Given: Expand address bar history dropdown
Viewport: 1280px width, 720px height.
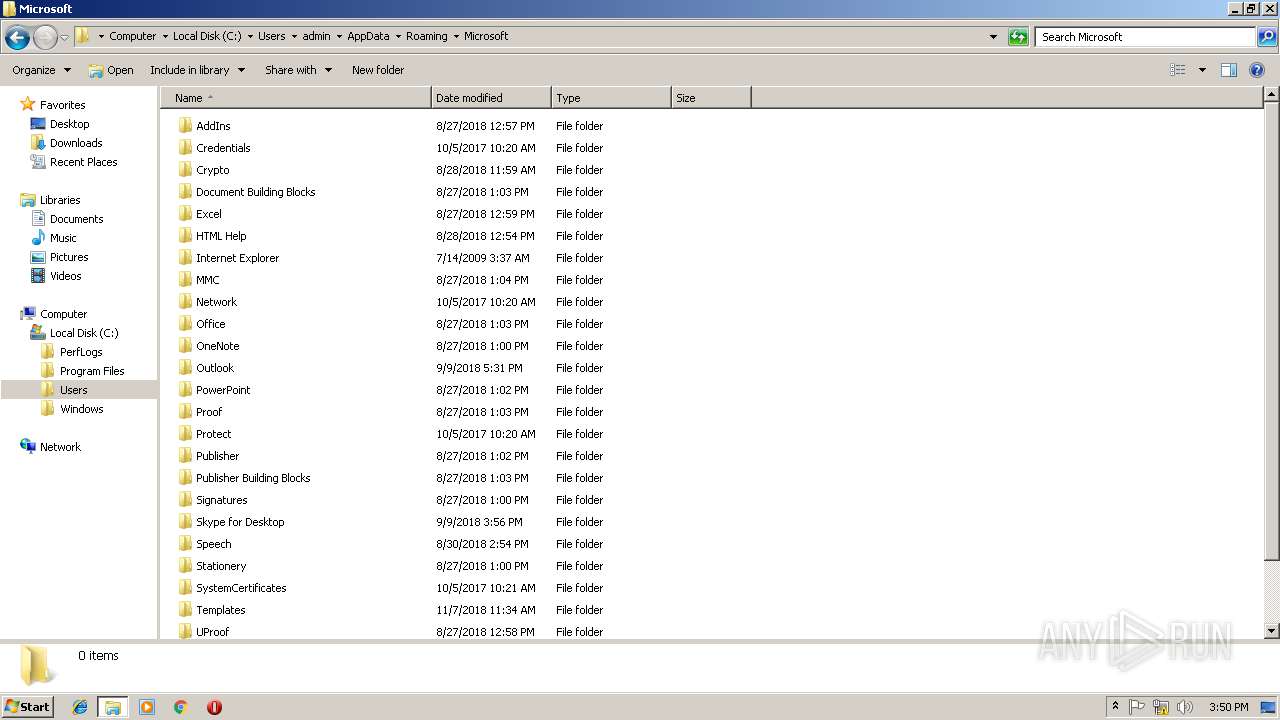Looking at the screenshot, I should (x=993, y=37).
